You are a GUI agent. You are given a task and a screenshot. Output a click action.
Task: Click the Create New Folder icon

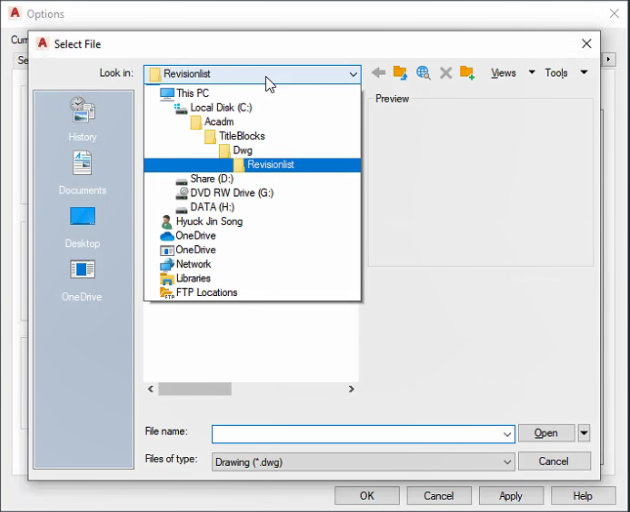click(467, 73)
